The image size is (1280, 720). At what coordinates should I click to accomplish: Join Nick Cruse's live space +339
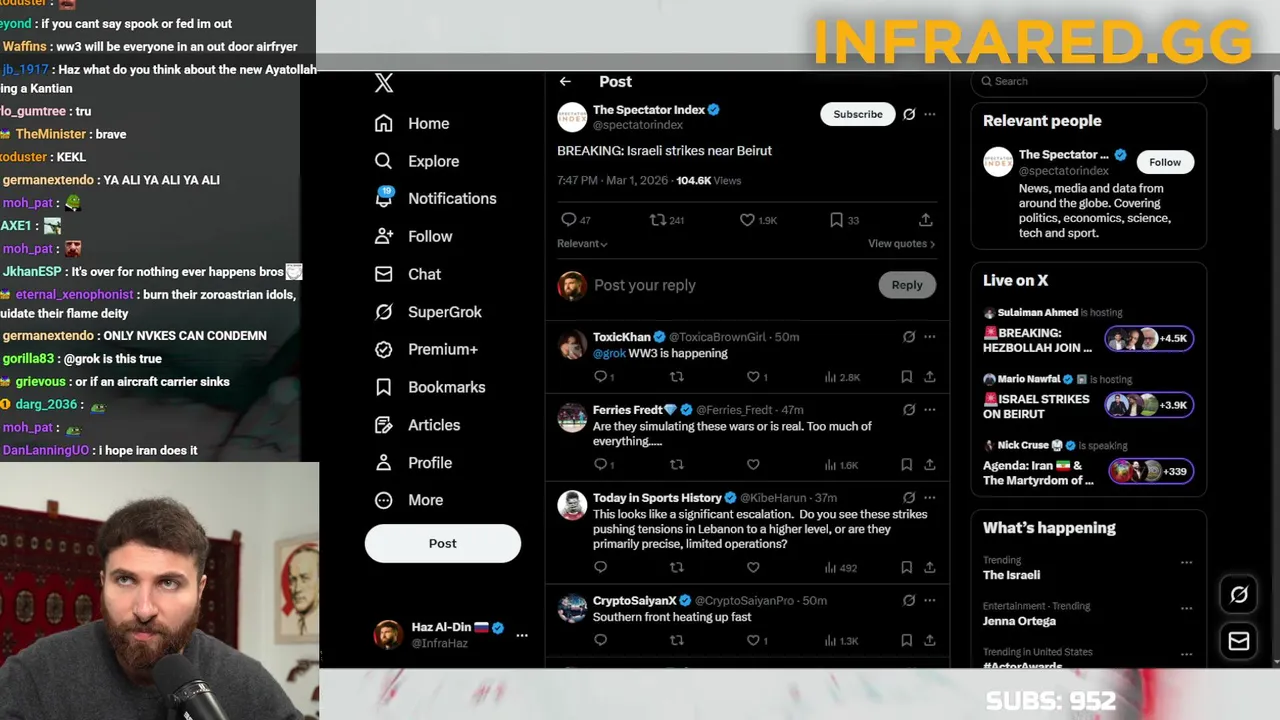click(x=1151, y=471)
